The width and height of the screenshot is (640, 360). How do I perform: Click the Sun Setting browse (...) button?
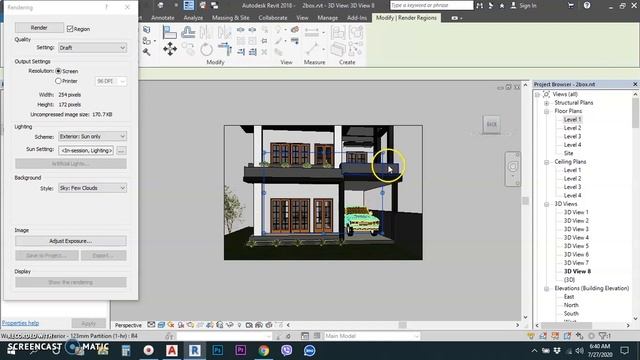coord(121,151)
